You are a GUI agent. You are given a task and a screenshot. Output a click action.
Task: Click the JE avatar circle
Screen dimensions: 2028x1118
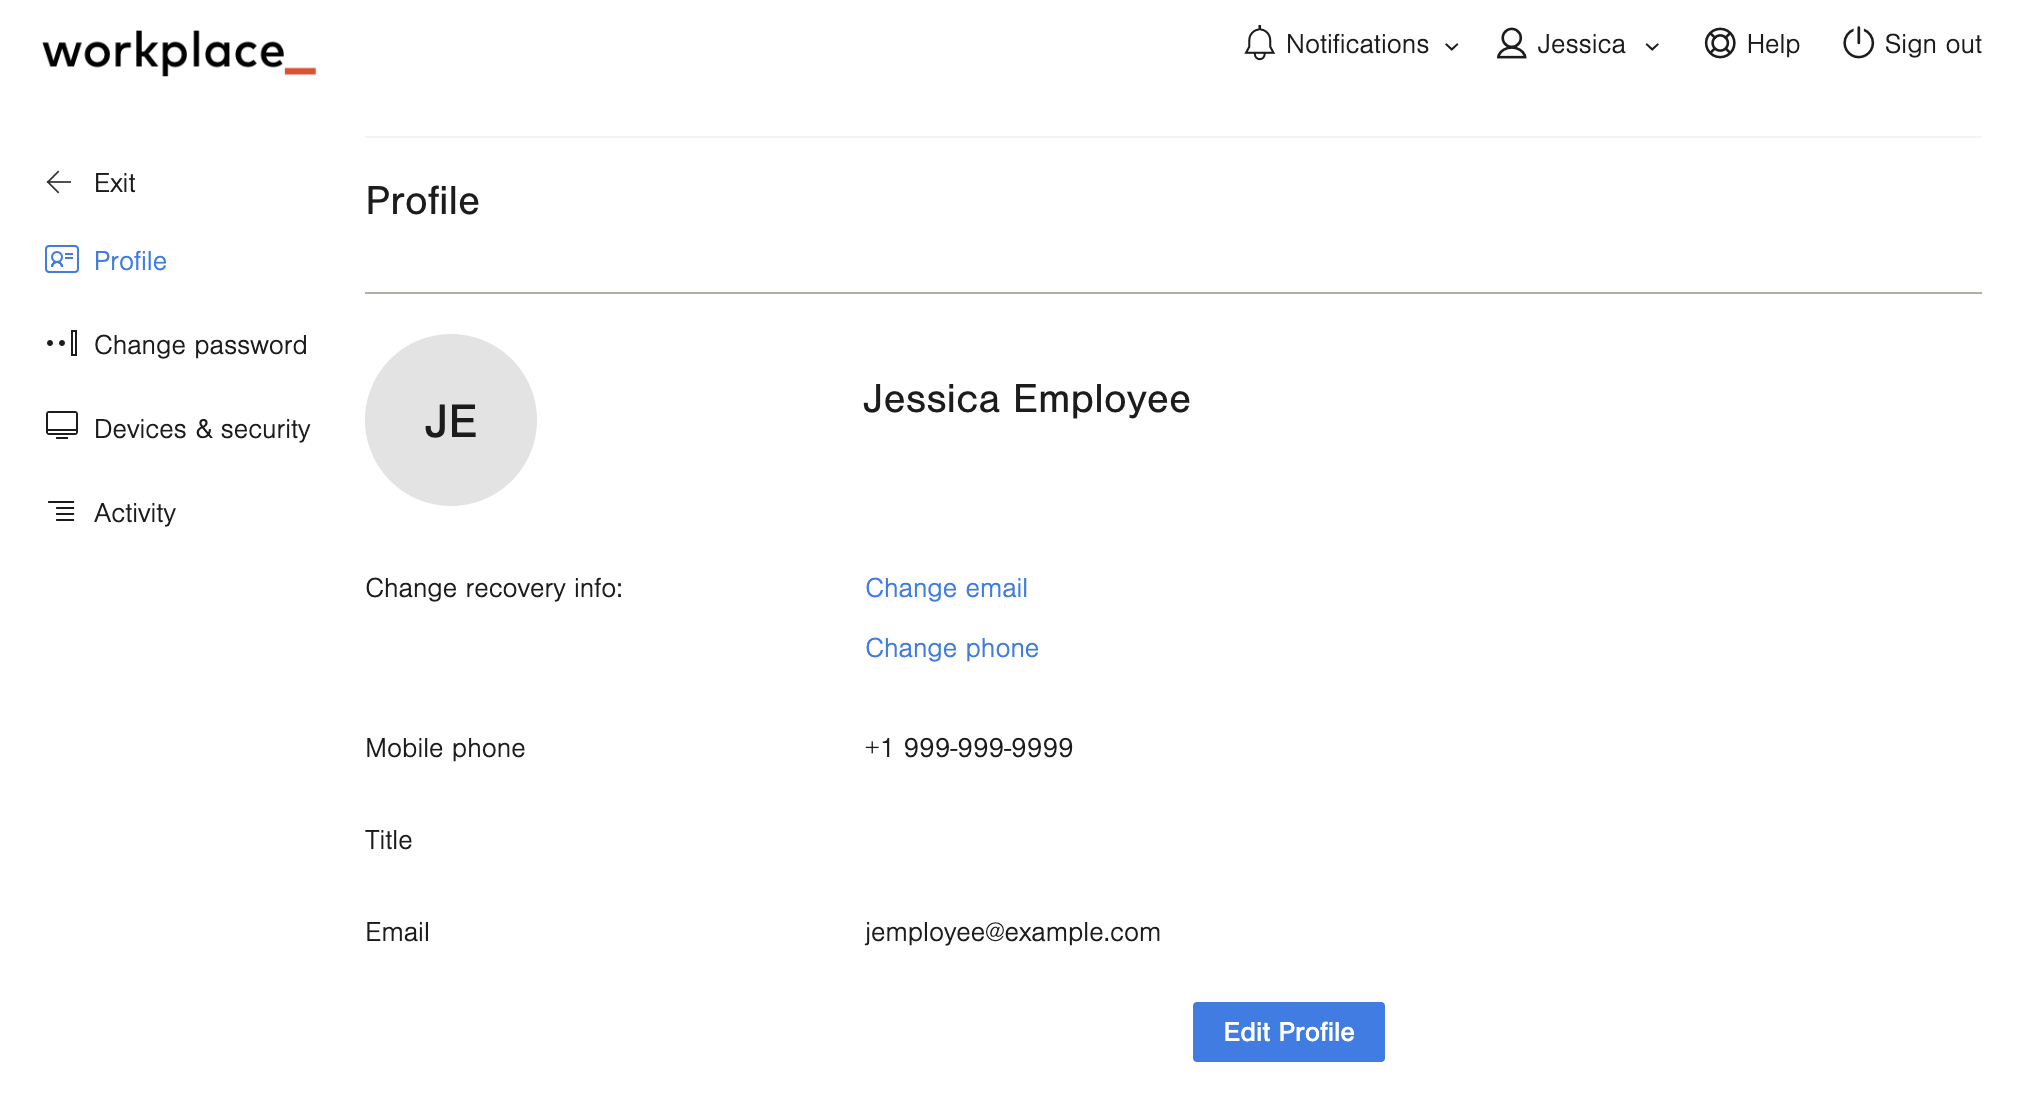click(x=451, y=420)
